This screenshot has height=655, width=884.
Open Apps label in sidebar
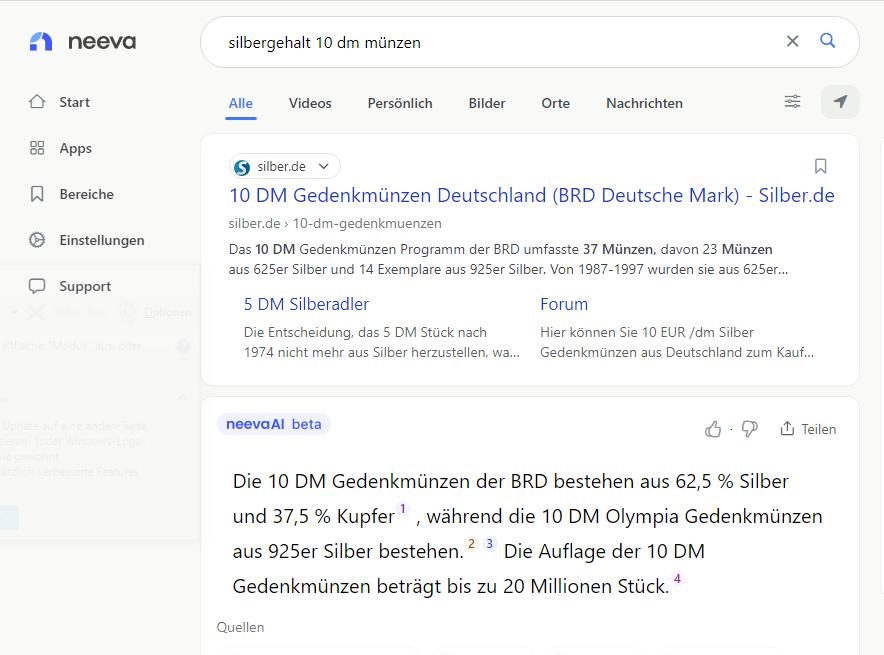click(x=76, y=148)
